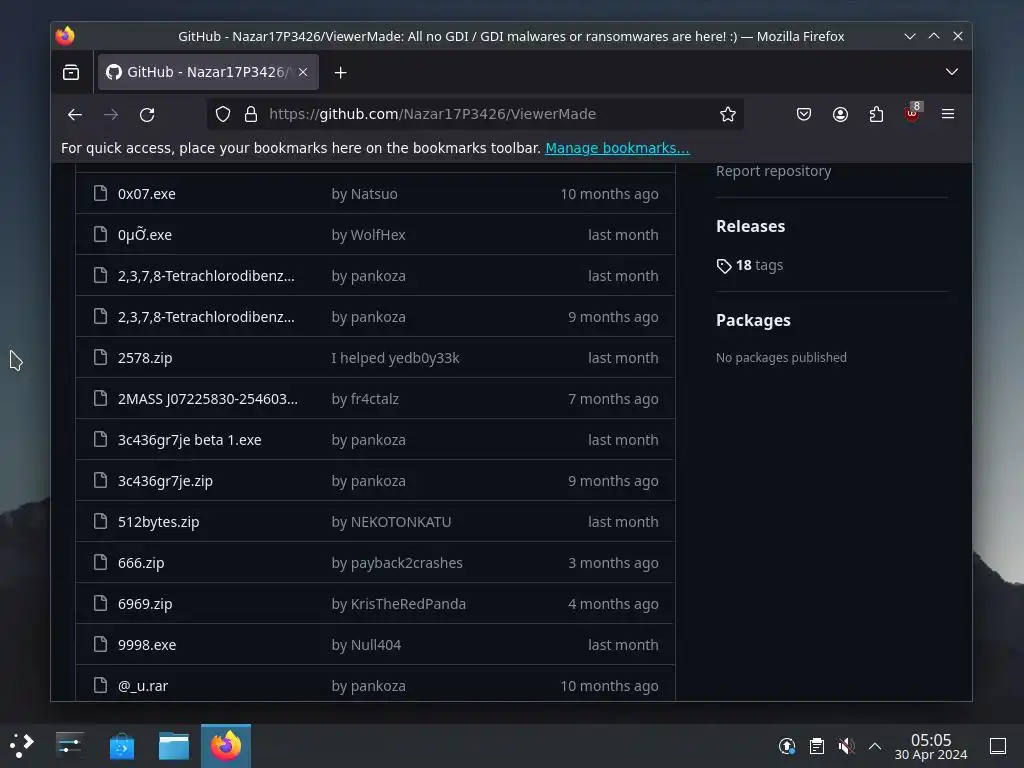Screen dimensions: 1024x768
Task: Toggle the muted volume tray icon
Action: (x=846, y=746)
